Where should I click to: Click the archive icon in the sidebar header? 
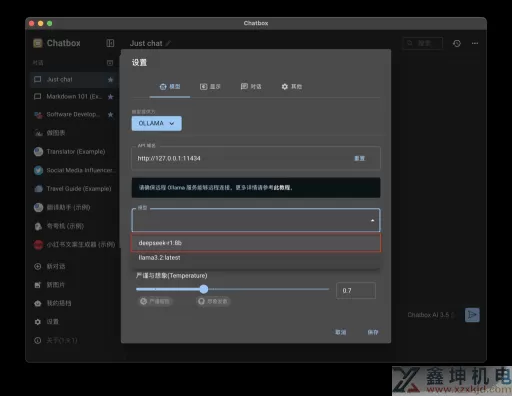coord(110,63)
